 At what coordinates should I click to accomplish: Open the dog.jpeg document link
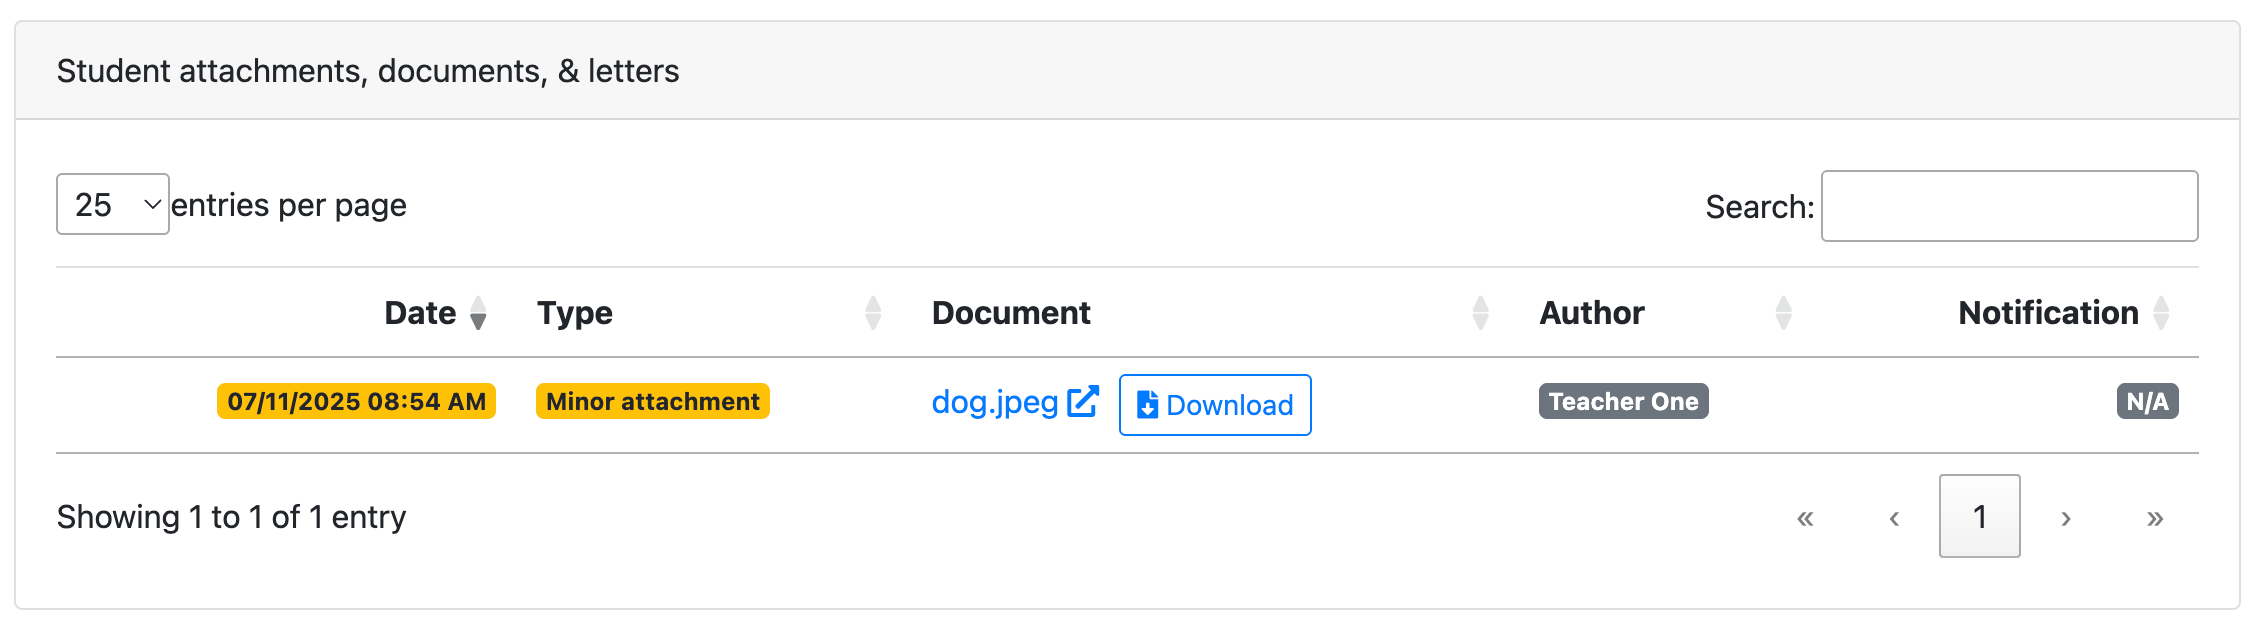pyautogui.click(x=995, y=402)
